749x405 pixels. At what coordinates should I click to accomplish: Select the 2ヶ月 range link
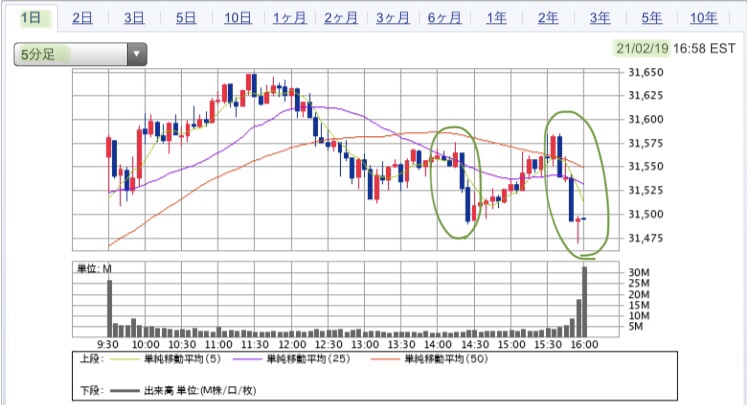tap(341, 18)
